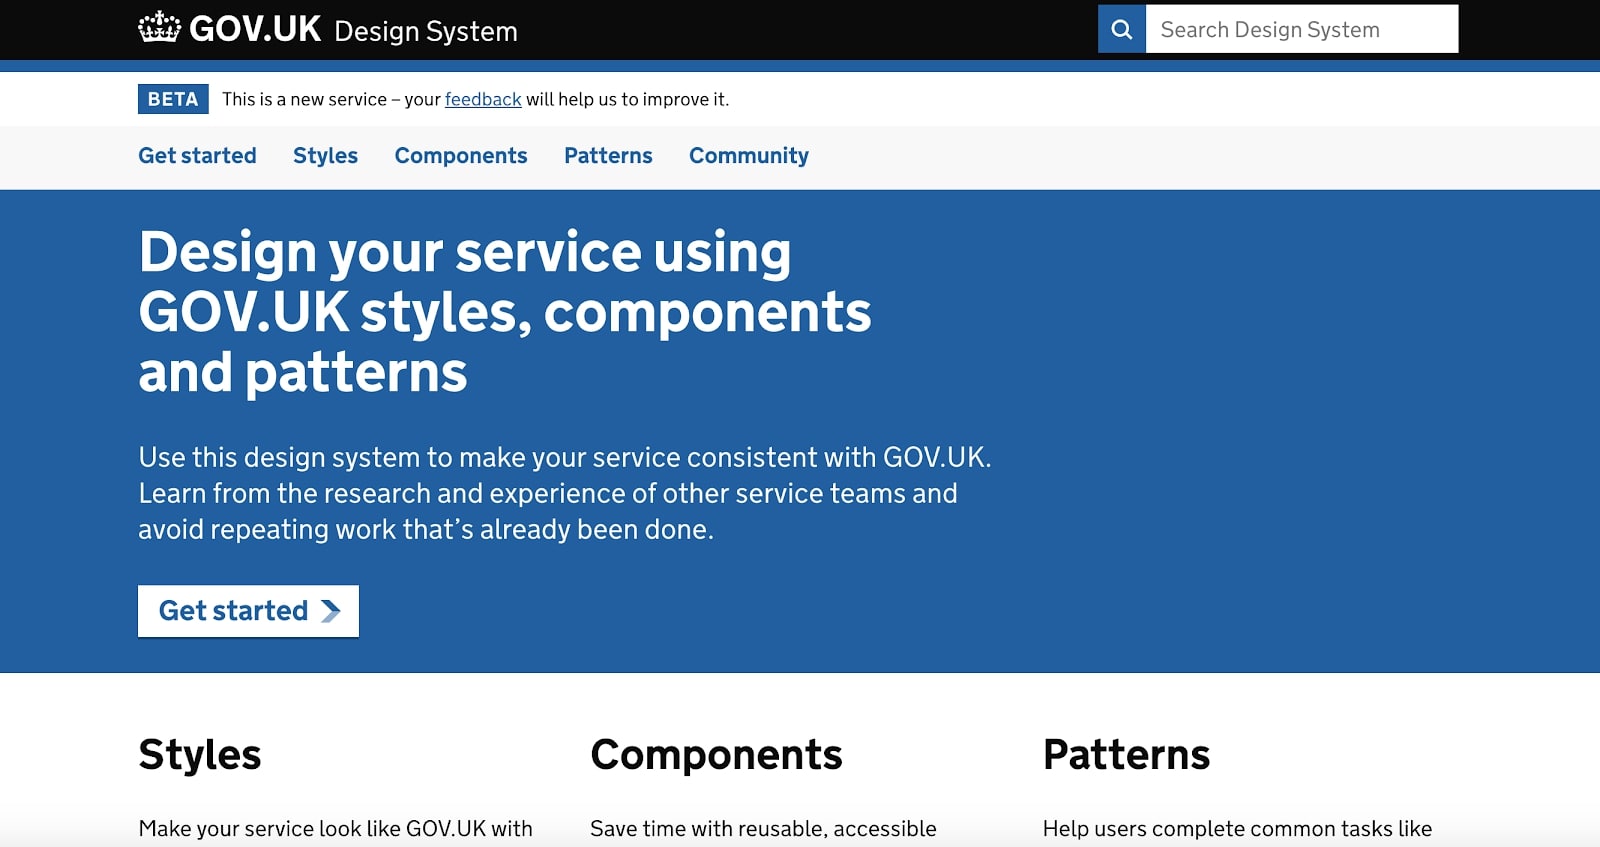1600x847 pixels.
Task: Click the arrow icon on Get started button
Action: coord(331,611)
